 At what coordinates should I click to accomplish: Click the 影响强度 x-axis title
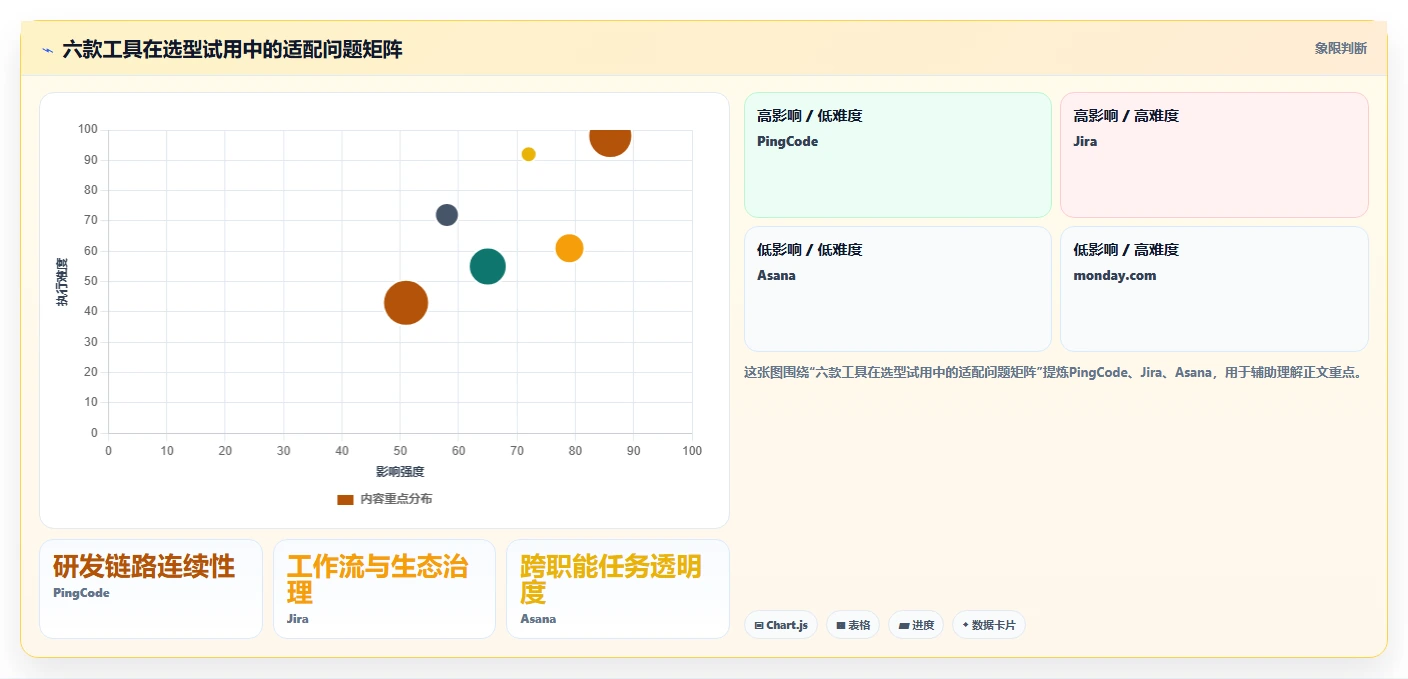tap(400, 472)
